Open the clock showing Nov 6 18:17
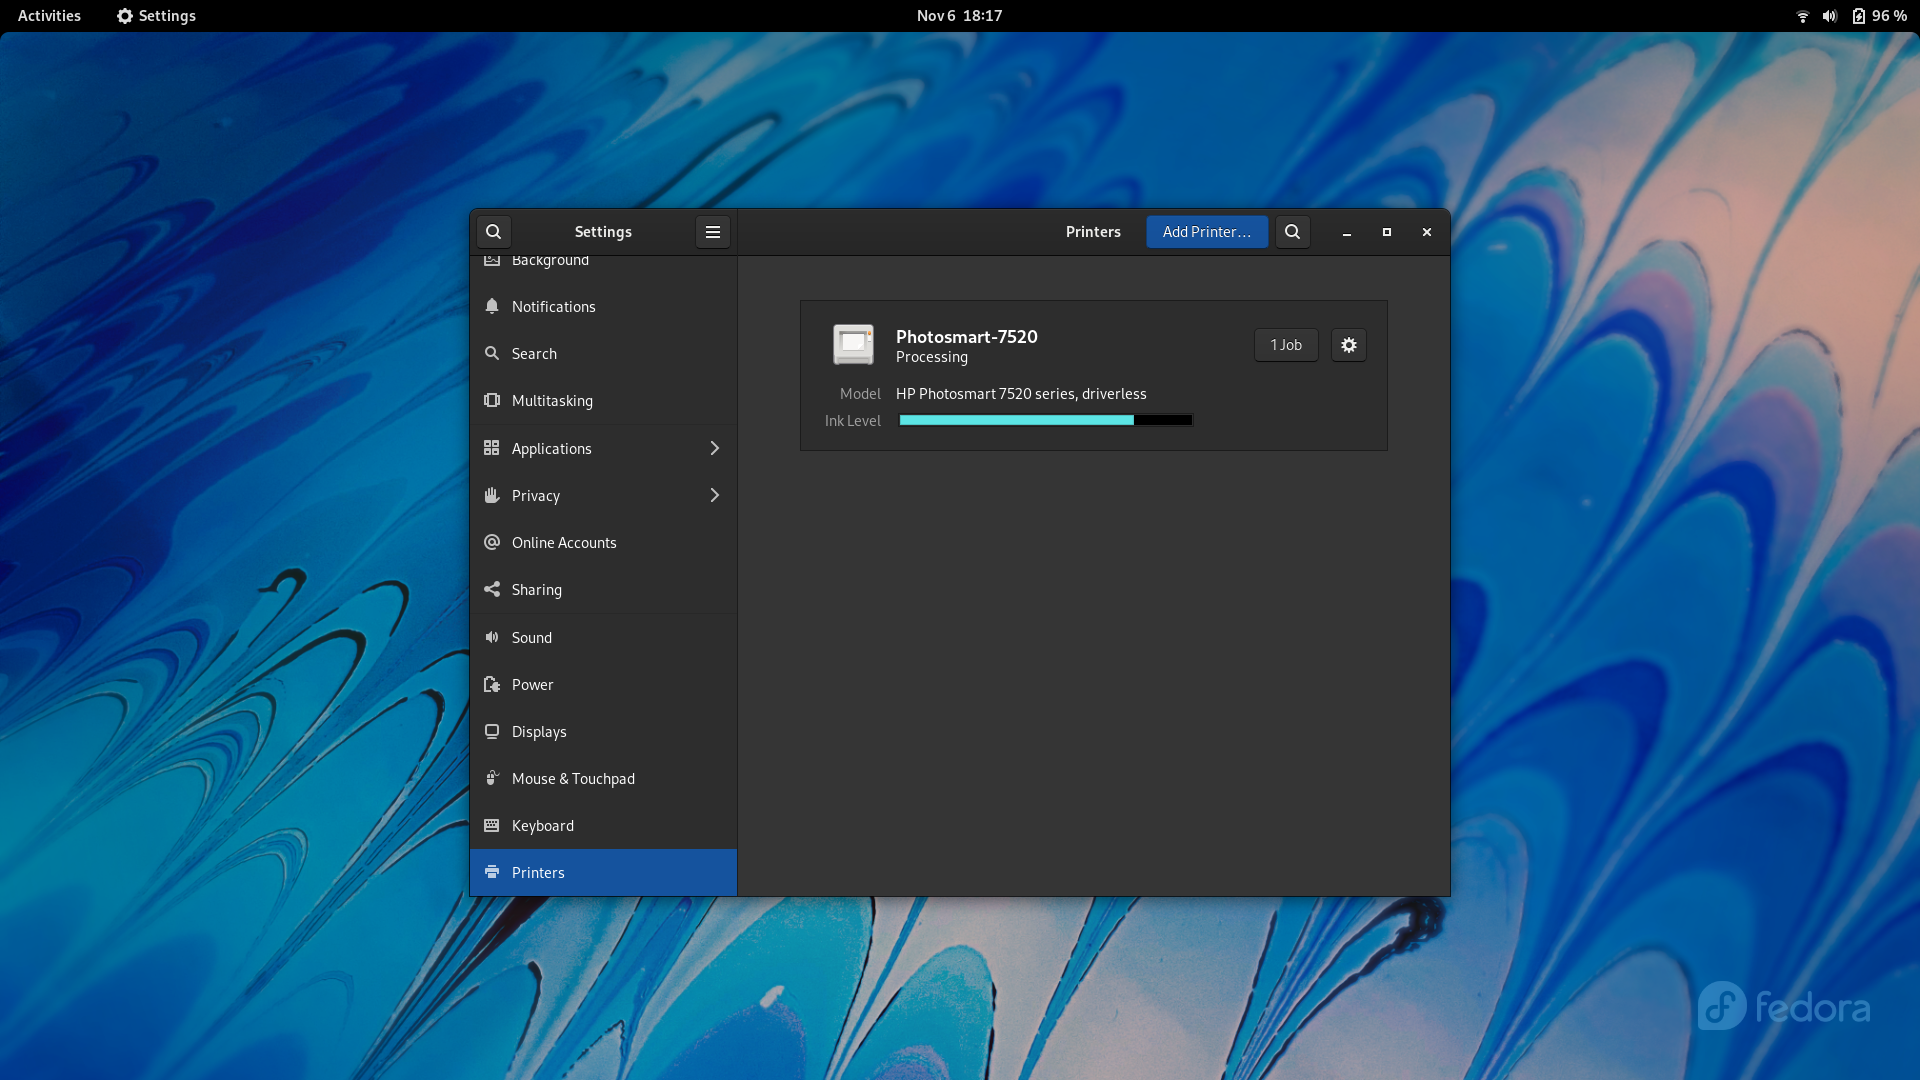This screenshot has width=1920, height=1080. [x=960, y=16]
